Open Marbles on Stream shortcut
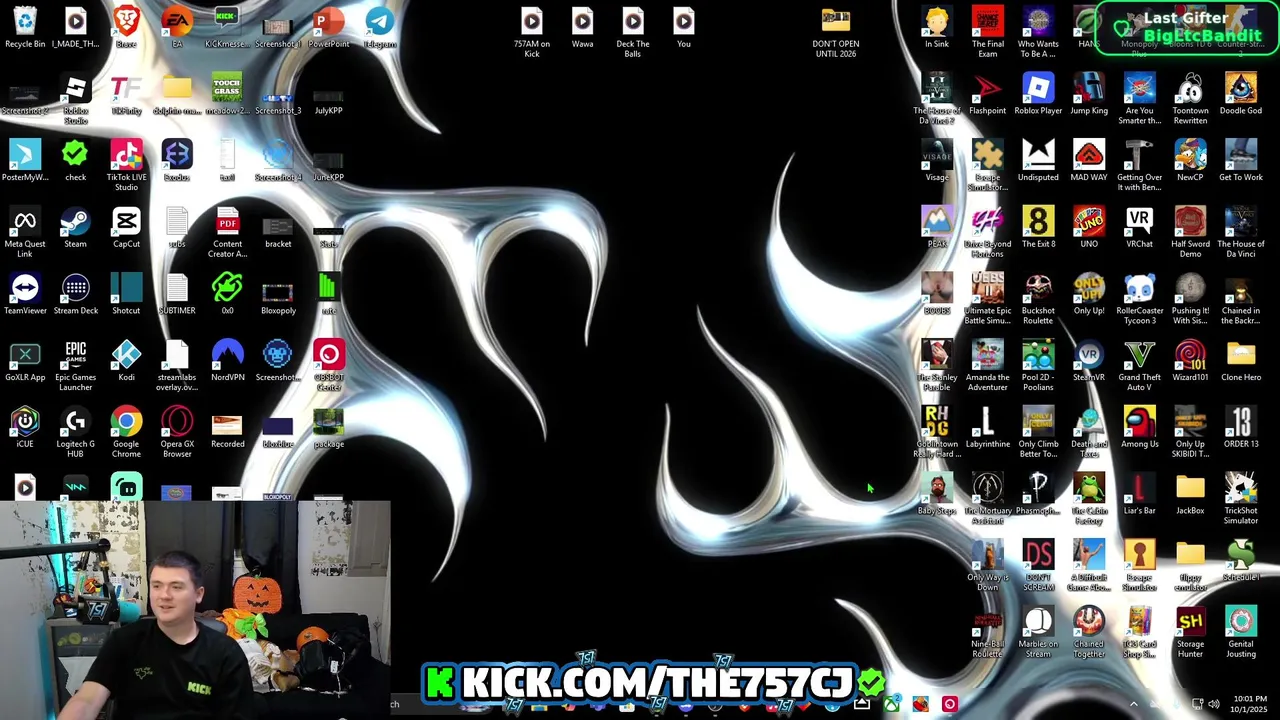1280x720 pixels. pos(1038,633)
